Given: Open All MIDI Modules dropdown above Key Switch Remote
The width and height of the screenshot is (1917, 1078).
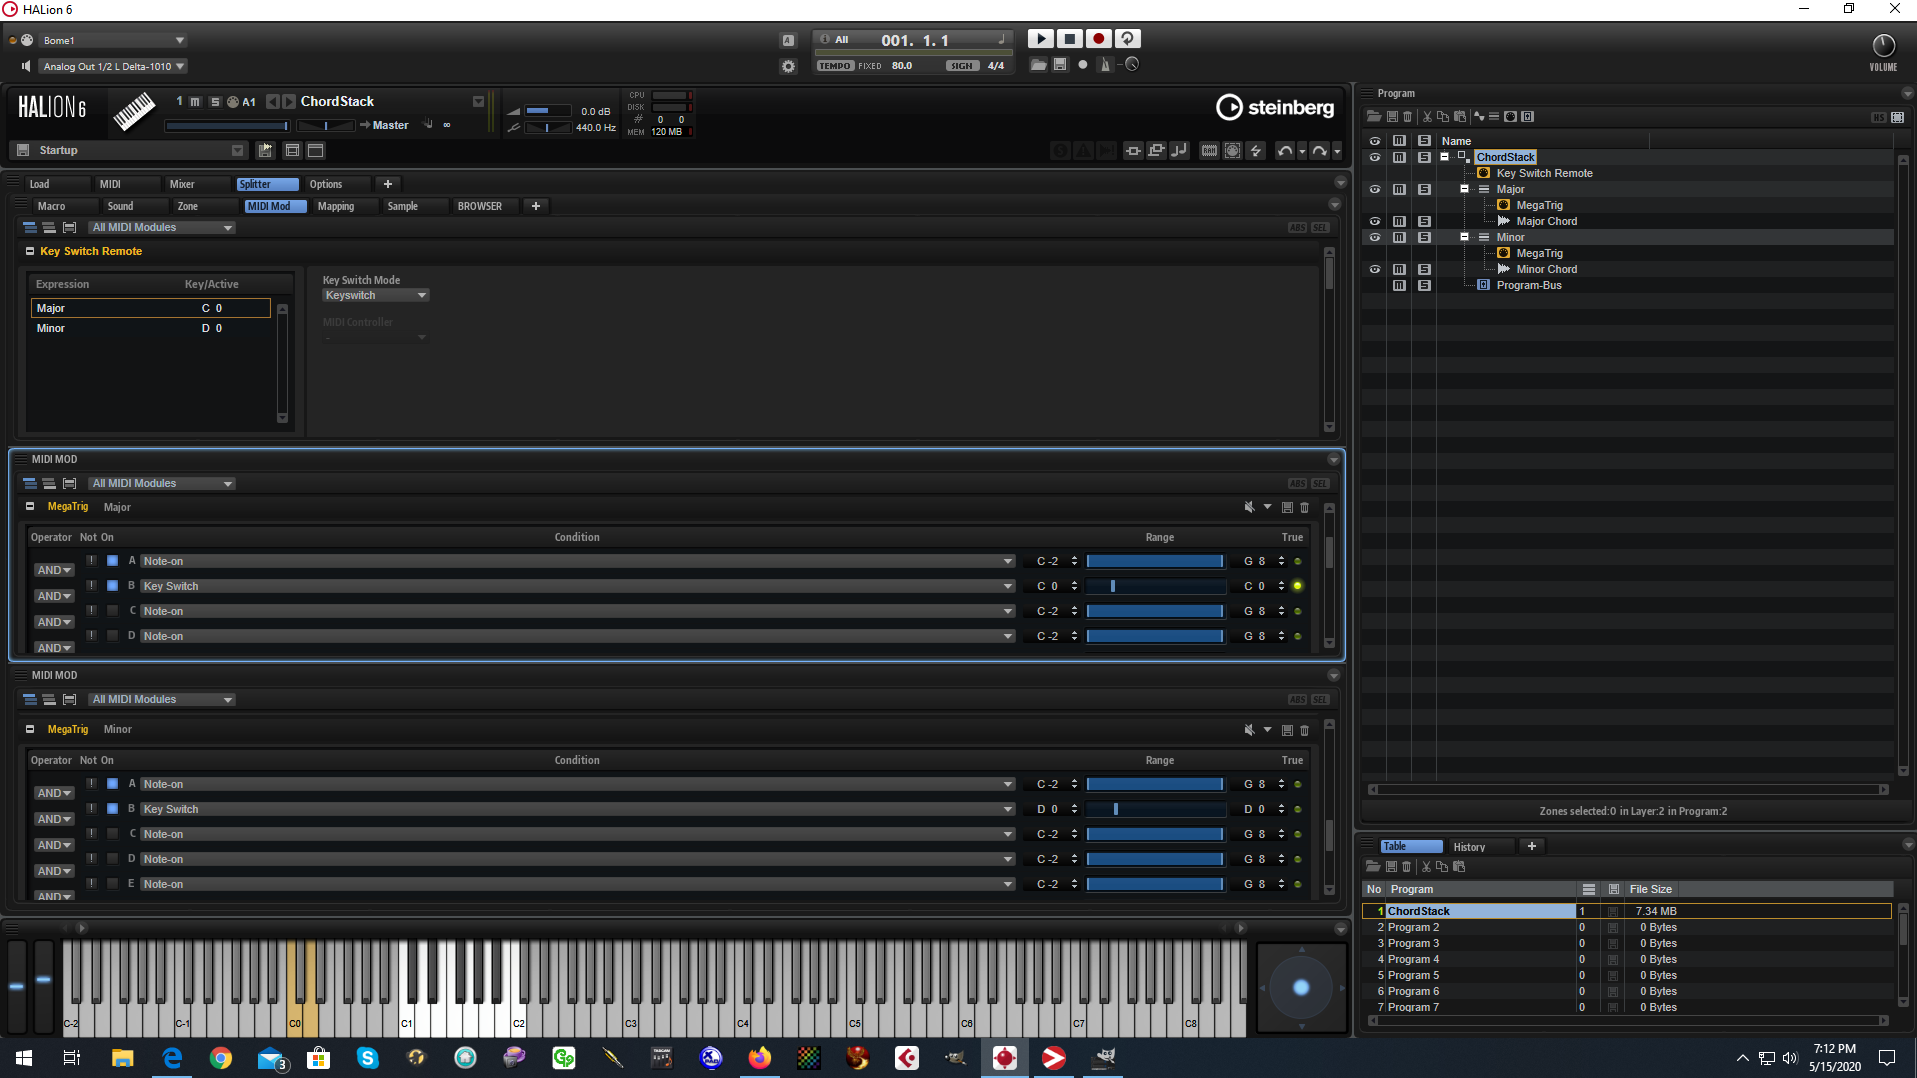Looking at the screenshot, I should tap(162, 227).
